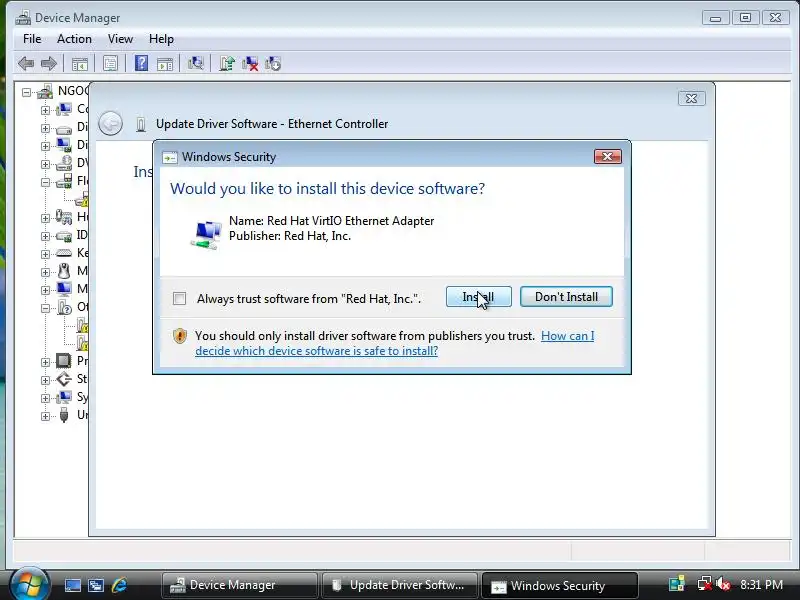
Task: Close the Update Driver Software wizard window
Action: coord(692,98)
